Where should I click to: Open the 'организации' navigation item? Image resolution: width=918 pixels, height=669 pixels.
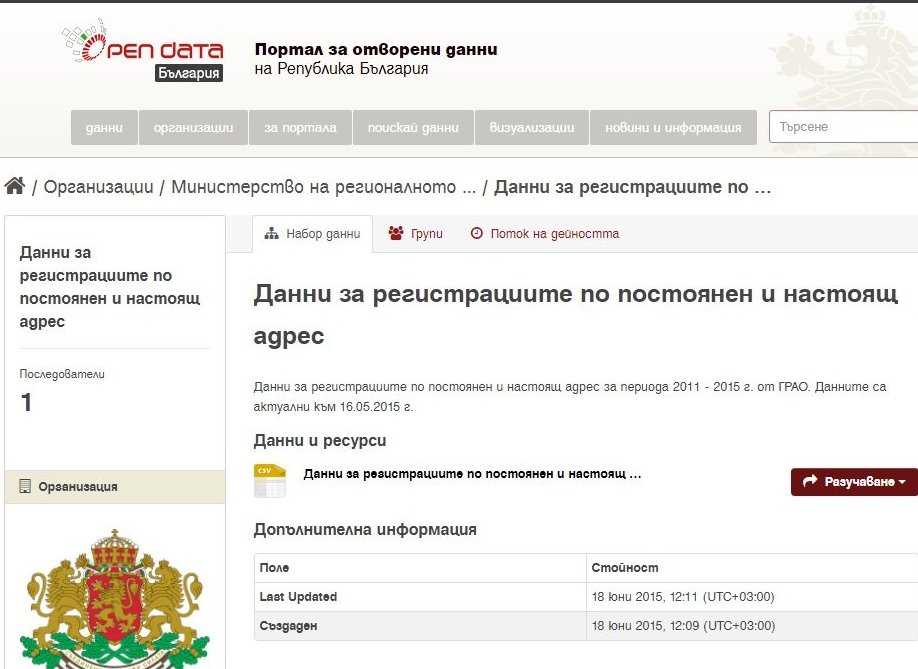click(193, 127)
